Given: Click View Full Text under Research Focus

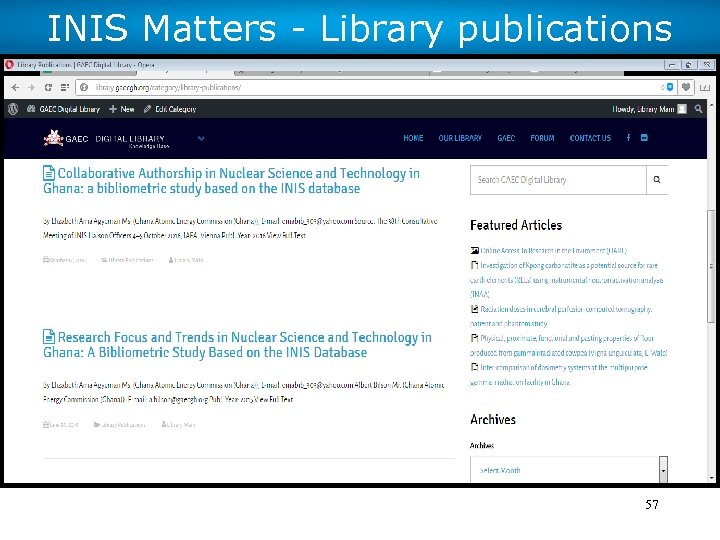Looking at the screenshot, I should coord(274,399).
